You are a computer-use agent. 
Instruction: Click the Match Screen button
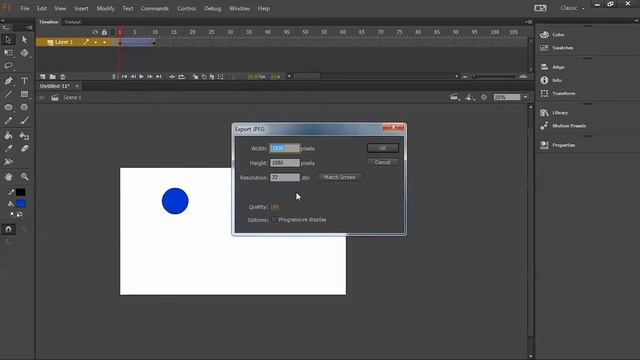(x=340, y=177)
